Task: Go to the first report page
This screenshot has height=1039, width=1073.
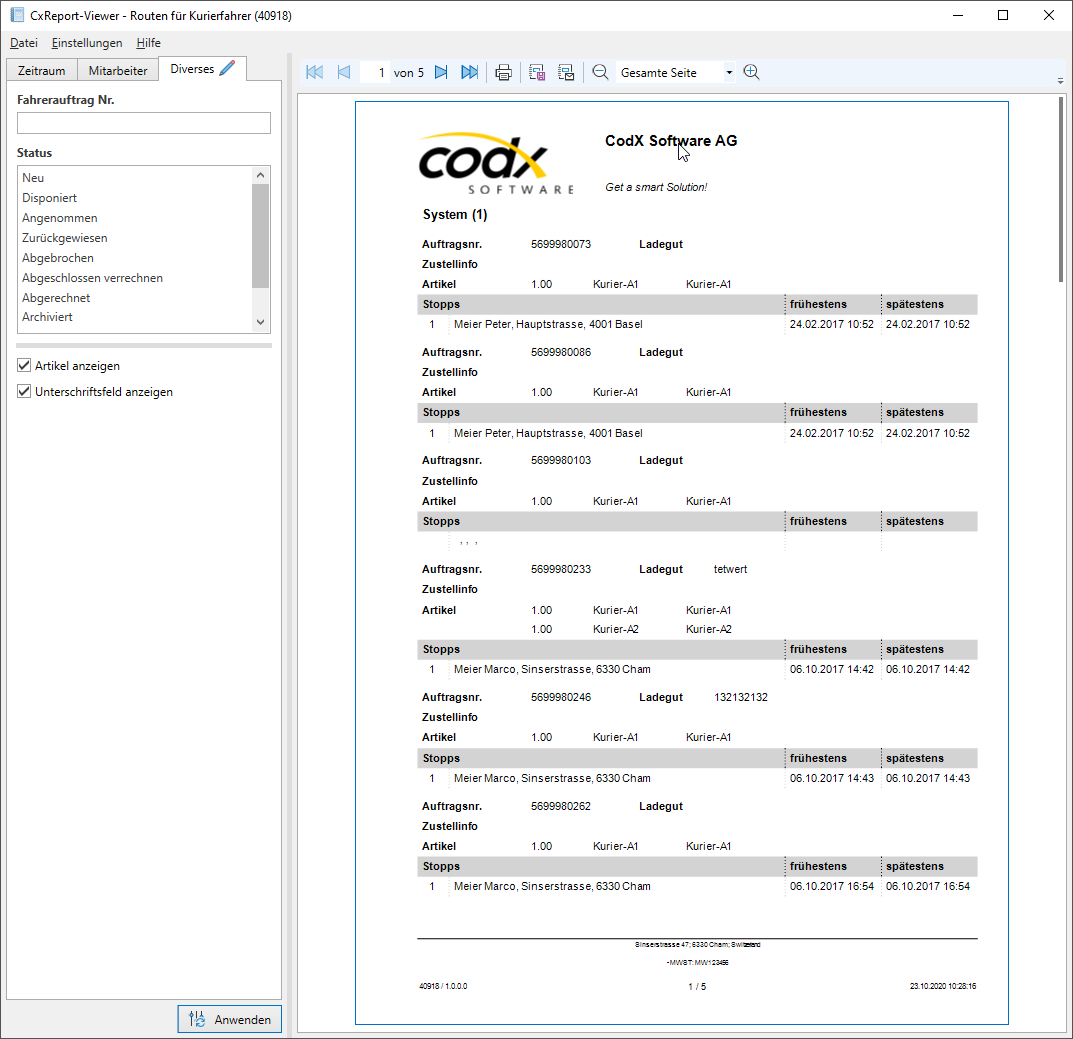Action: (315, 72)
